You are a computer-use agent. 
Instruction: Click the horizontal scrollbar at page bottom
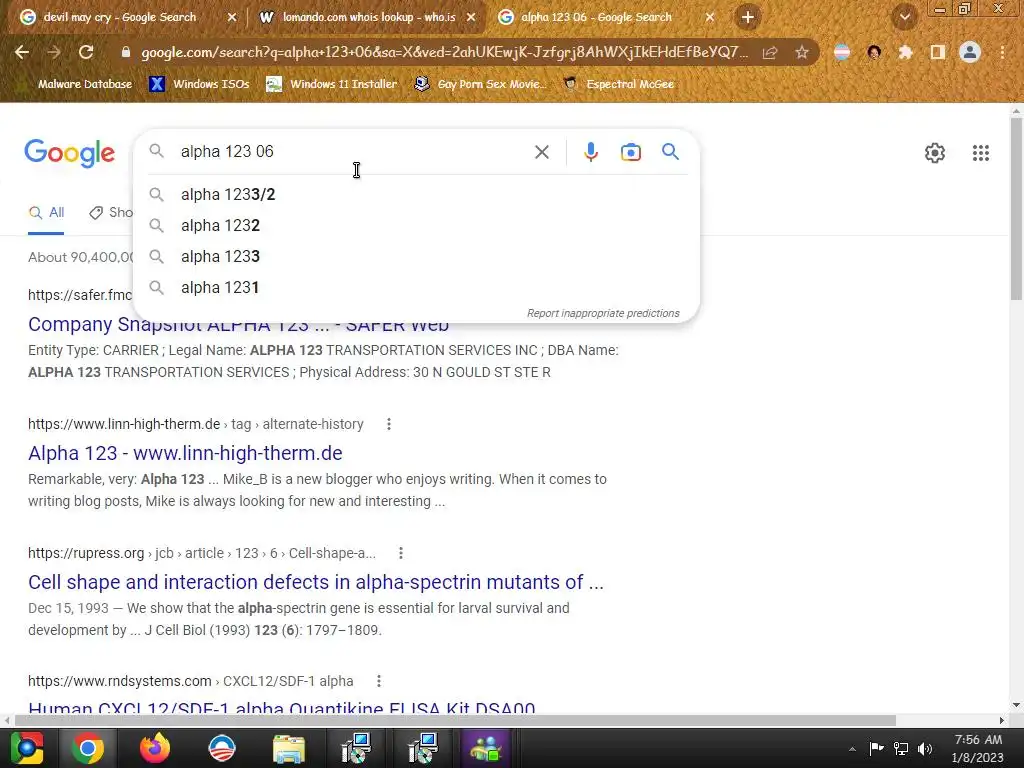pos(455,720)
